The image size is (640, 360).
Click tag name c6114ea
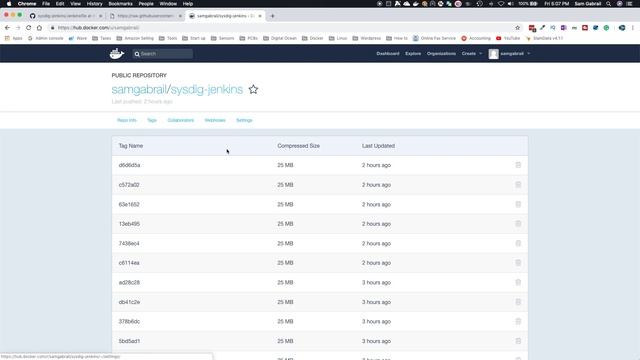(129, 263)
